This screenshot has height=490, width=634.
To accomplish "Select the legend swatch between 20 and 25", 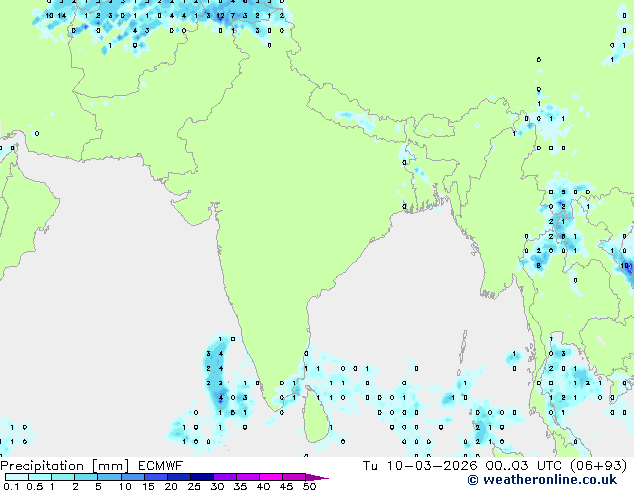I will click(x=178, y=477).
